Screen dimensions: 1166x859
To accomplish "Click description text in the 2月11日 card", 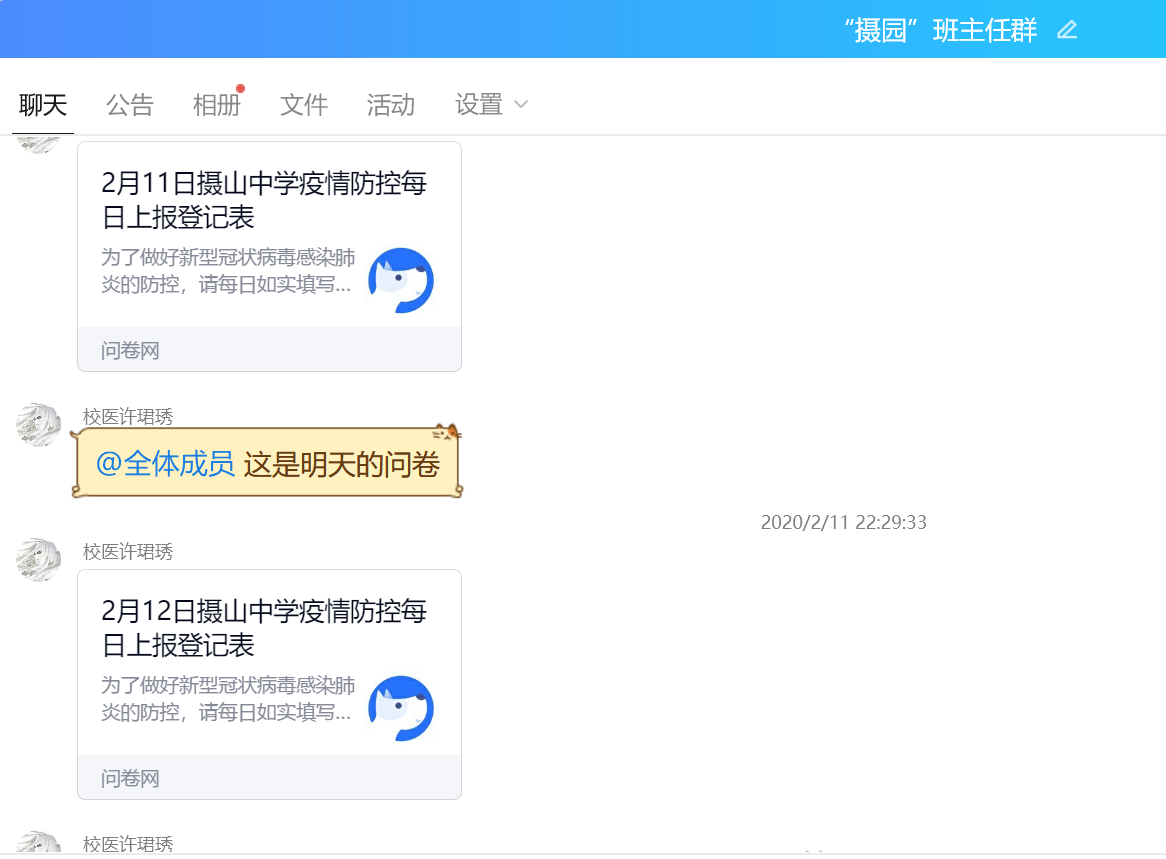I will click(228, 271).
